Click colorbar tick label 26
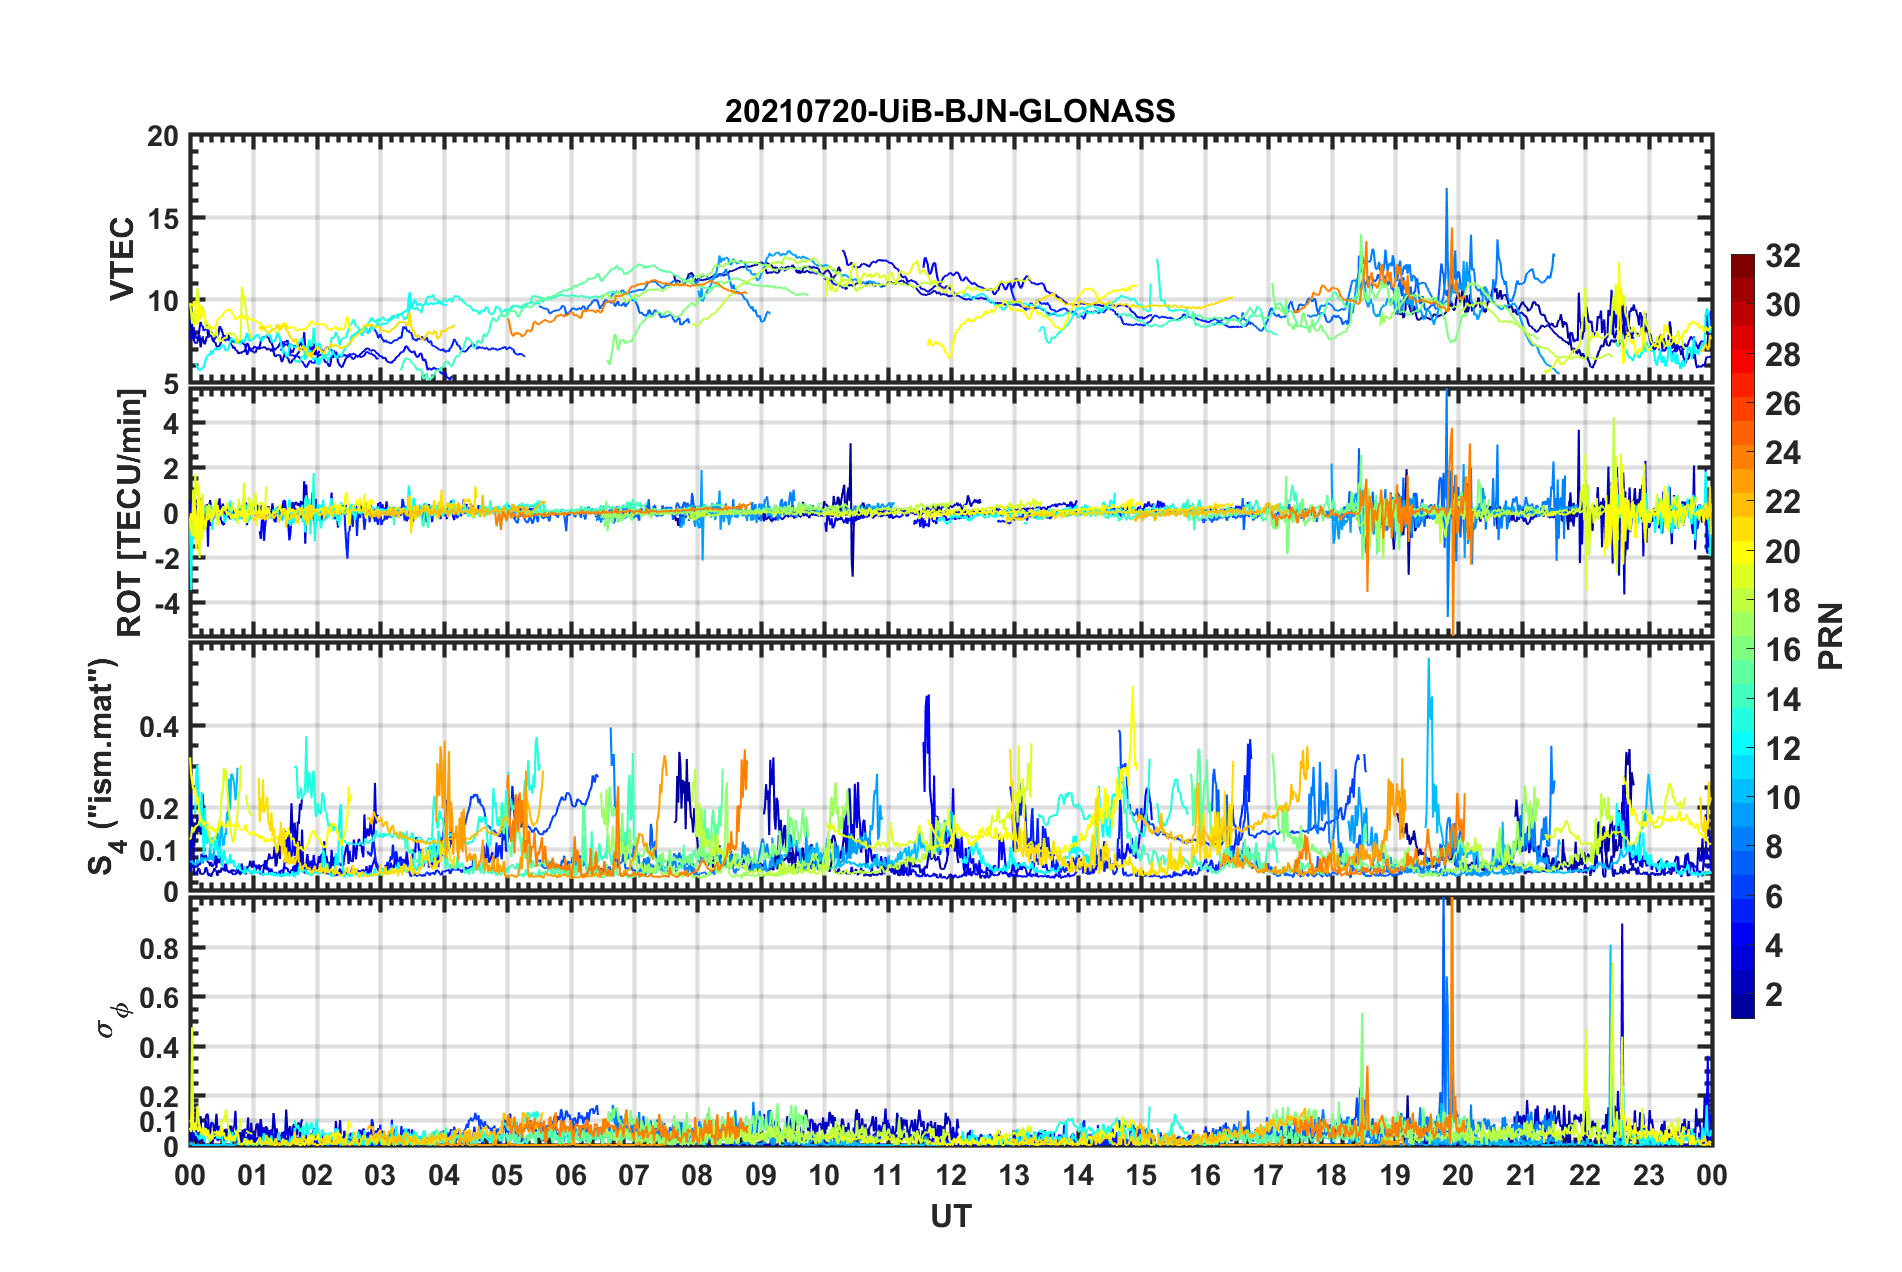This screenshot has height=1272, width=1902. point(1782,404)
